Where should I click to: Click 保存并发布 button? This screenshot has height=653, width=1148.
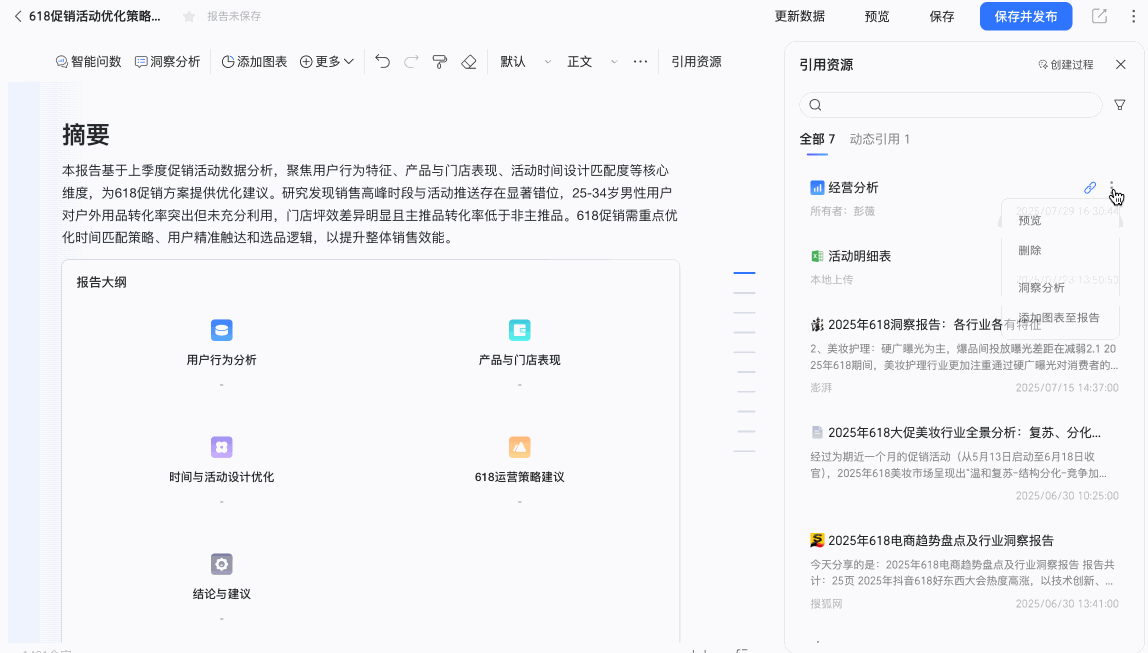pos(1026,16)
